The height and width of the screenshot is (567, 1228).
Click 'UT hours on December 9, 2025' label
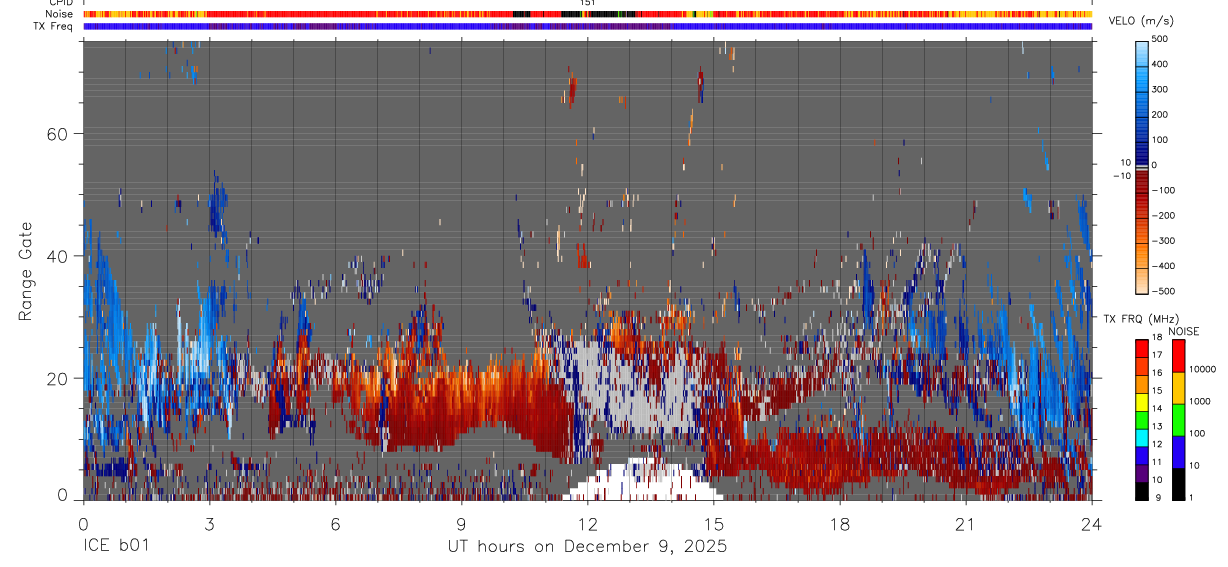587,547
